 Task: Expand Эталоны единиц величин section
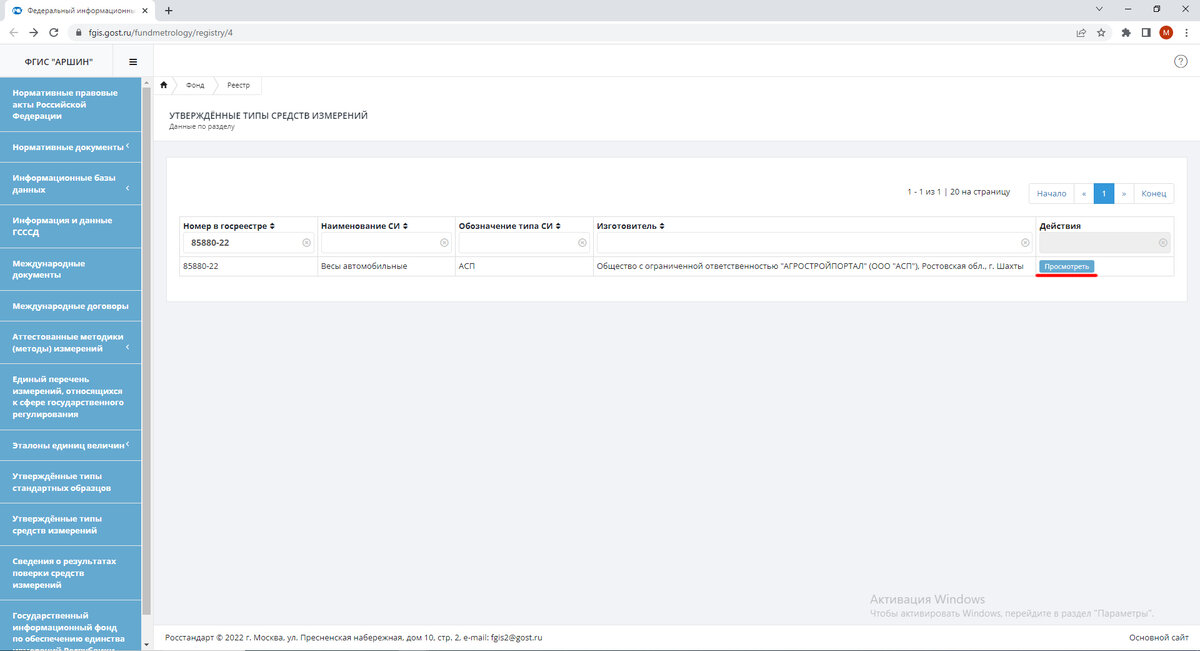coord(70,445)
